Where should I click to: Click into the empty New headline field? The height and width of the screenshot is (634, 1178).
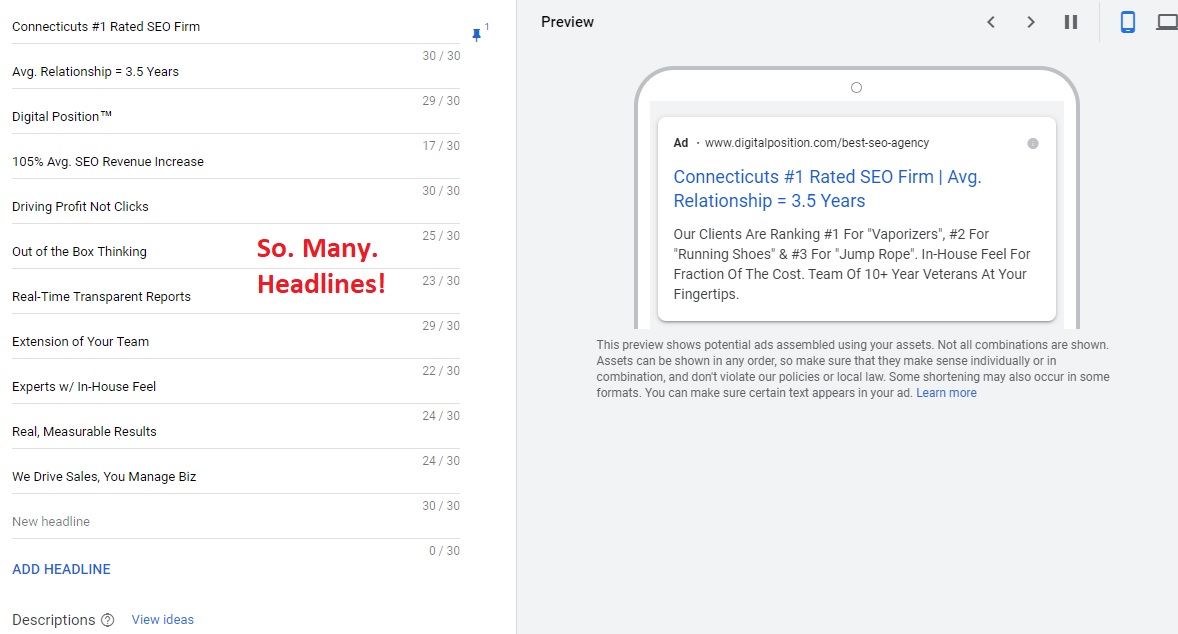[x=236, y=521]
